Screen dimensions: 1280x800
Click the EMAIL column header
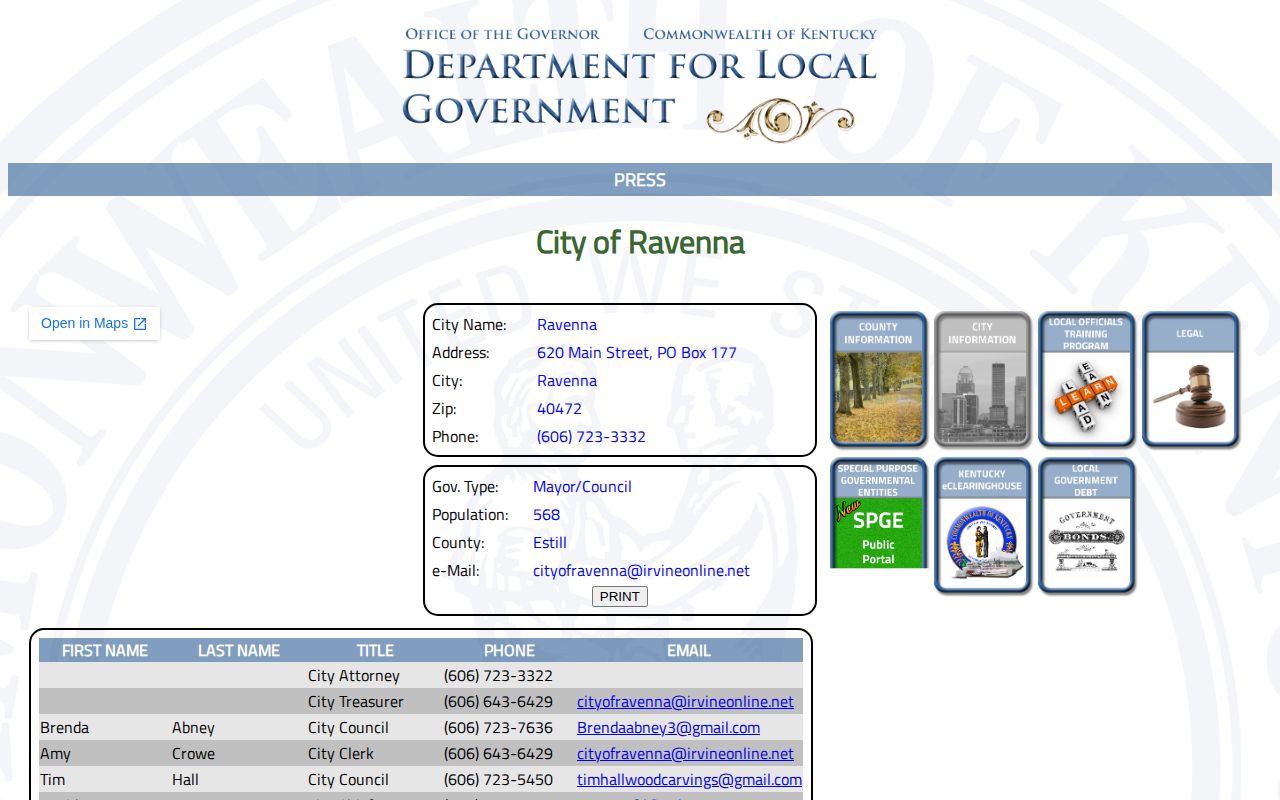689,651
